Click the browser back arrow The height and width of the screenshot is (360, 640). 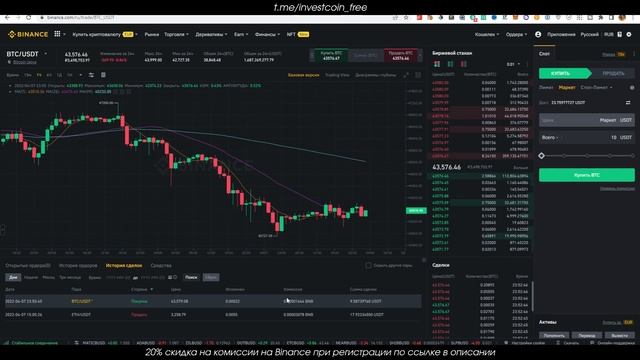tap(7, 18)
